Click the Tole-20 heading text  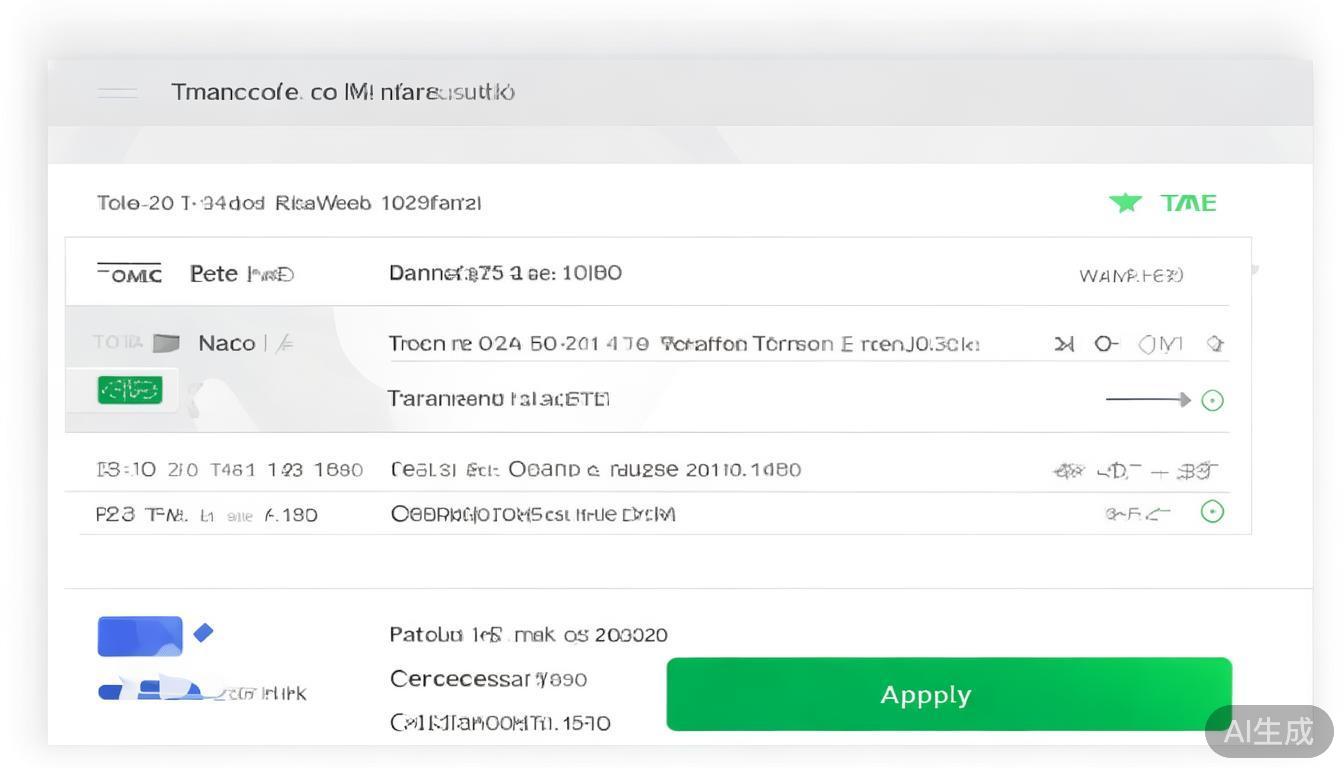(x=289, y=203)
